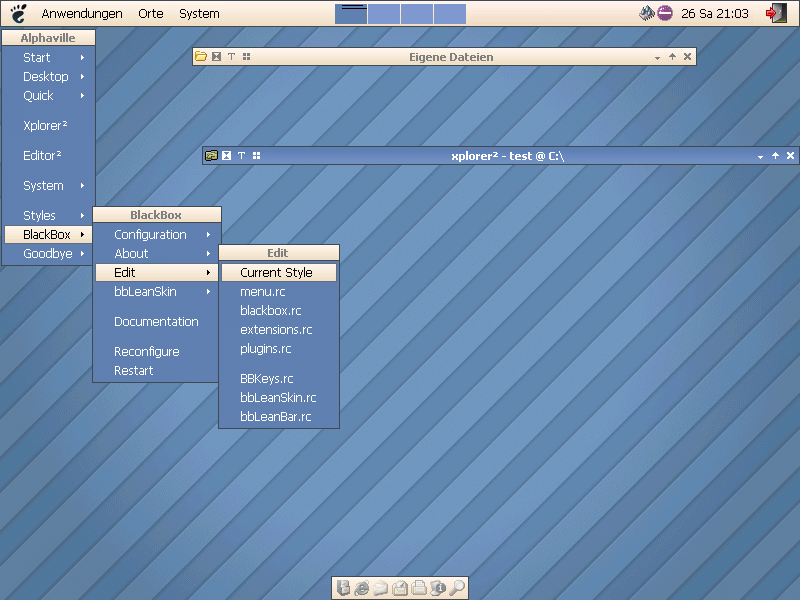800x600 pixels.
Task: Launch Internet Explorer from the bottom dock
Action: (362, 588)
